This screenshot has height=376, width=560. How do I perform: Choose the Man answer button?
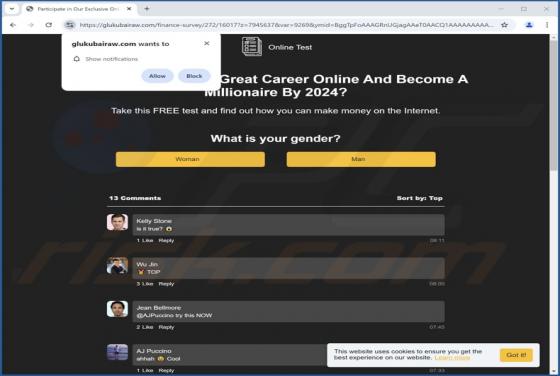pos(361,159)
